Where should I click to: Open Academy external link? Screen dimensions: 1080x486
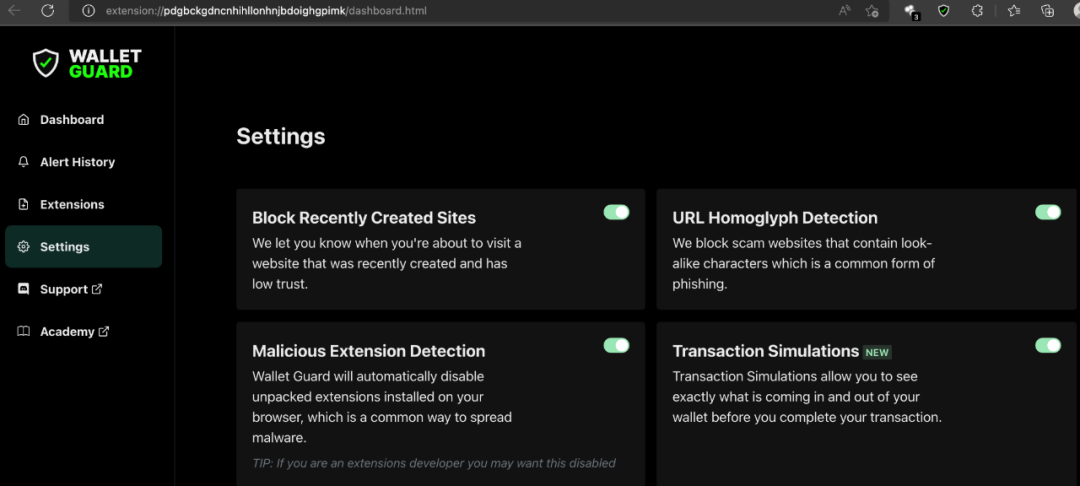67,332
